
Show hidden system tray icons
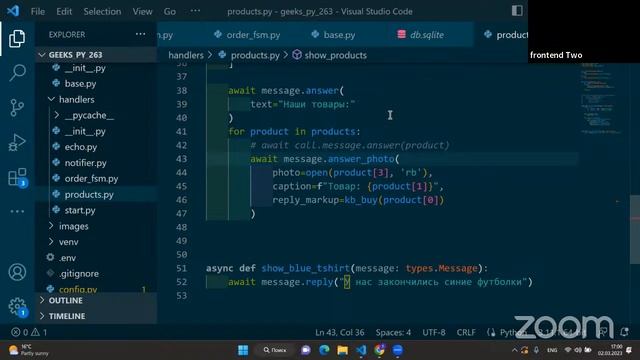pyautogui.click(x=514, y=350)
